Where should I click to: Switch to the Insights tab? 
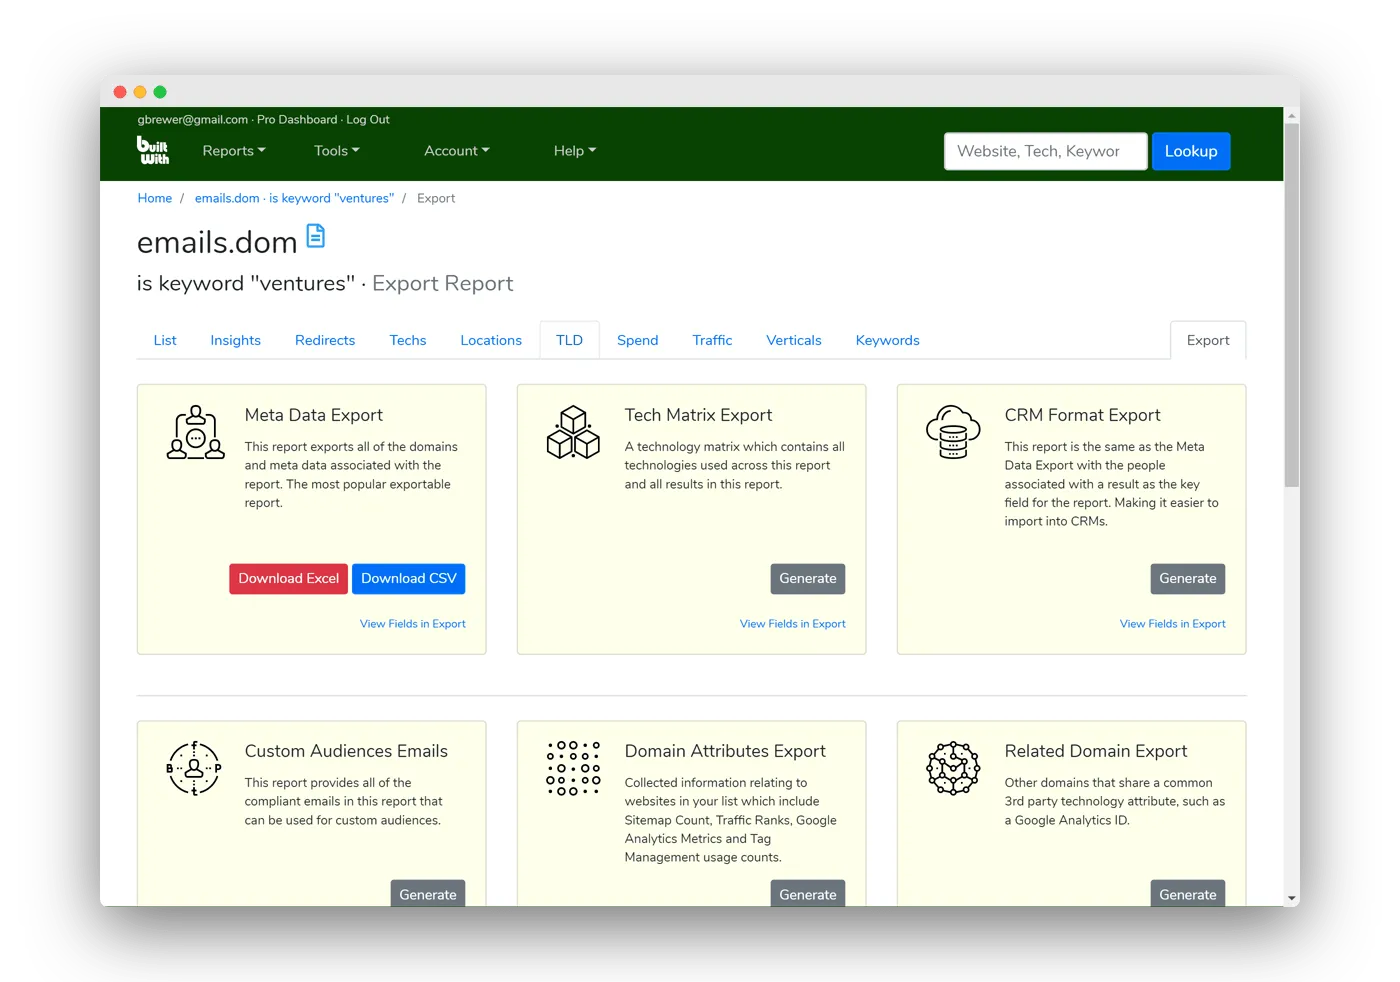(235, 340)
